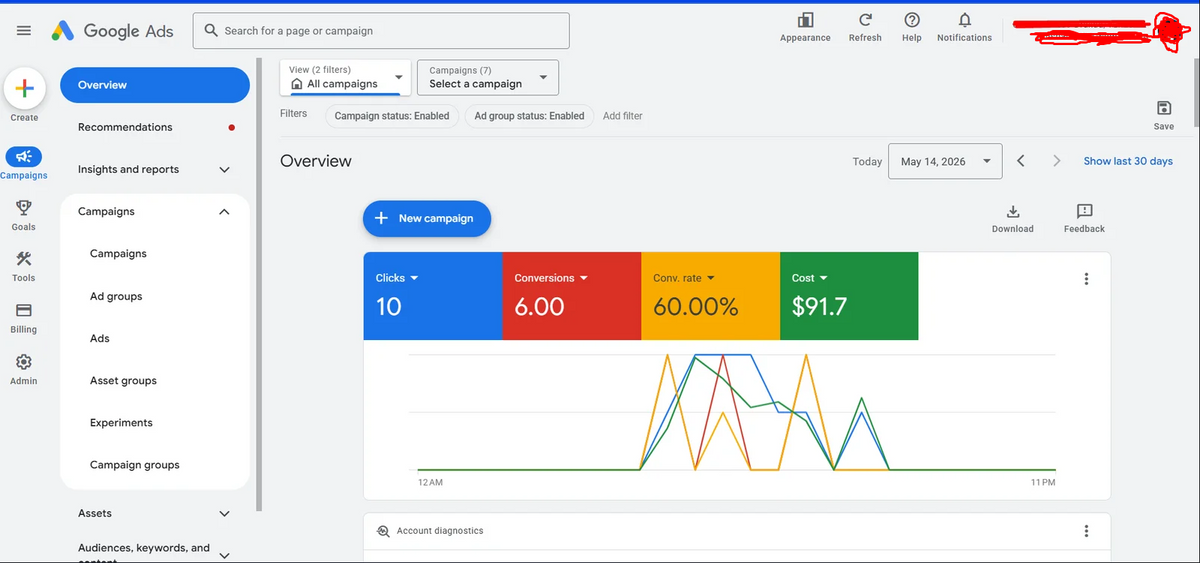Open scorecard three-dot menu
Image resolution: width=1200 pixels, height=563 pixels.
point(1086,279)
